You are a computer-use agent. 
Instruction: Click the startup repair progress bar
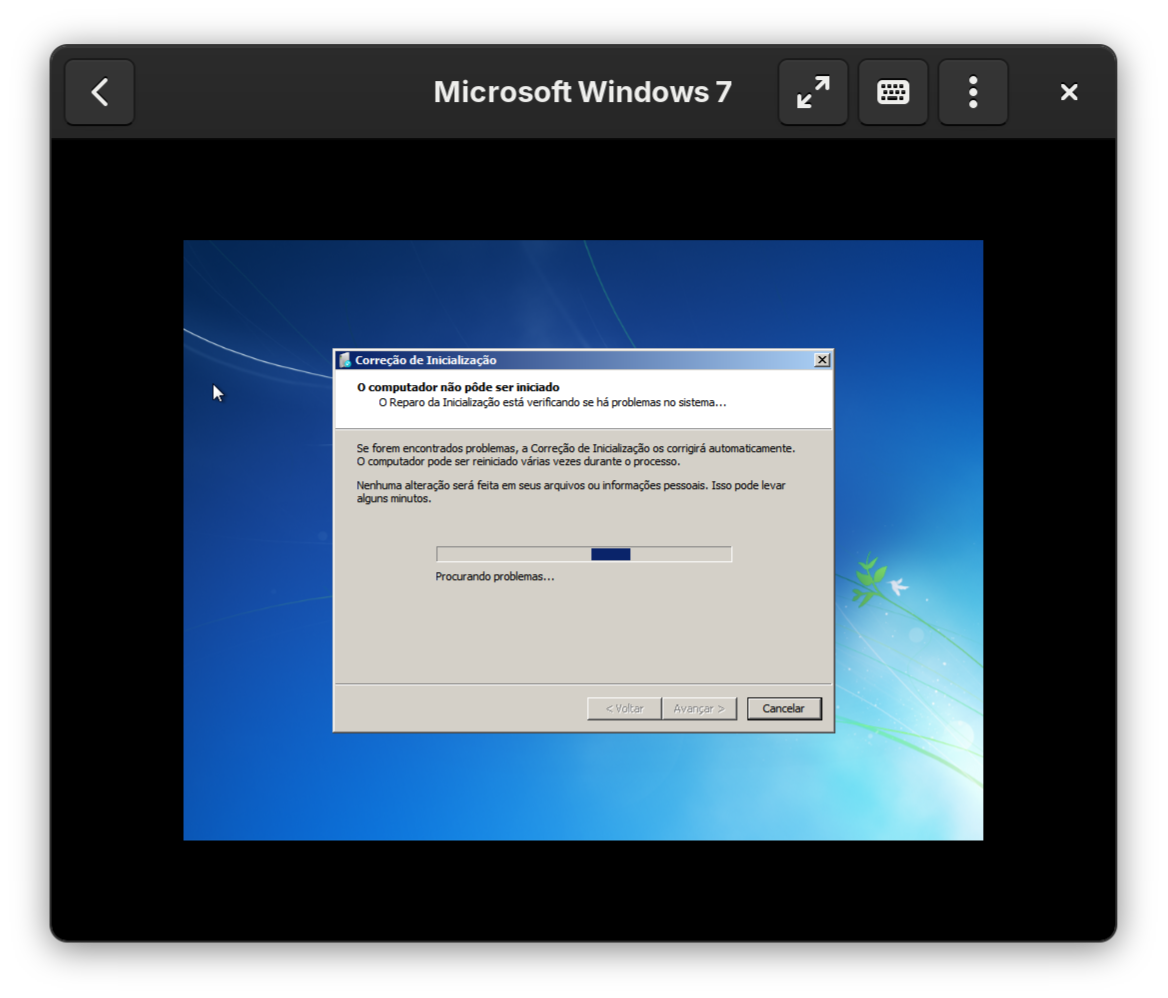pyautogui.click(x=584, y=554)
